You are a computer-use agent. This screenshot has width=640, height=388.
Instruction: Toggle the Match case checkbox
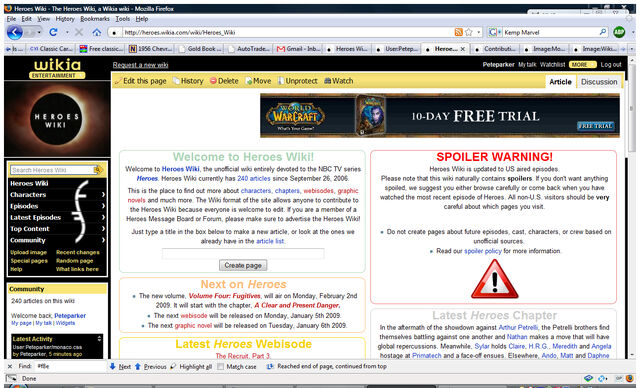[x=220, y=367]
